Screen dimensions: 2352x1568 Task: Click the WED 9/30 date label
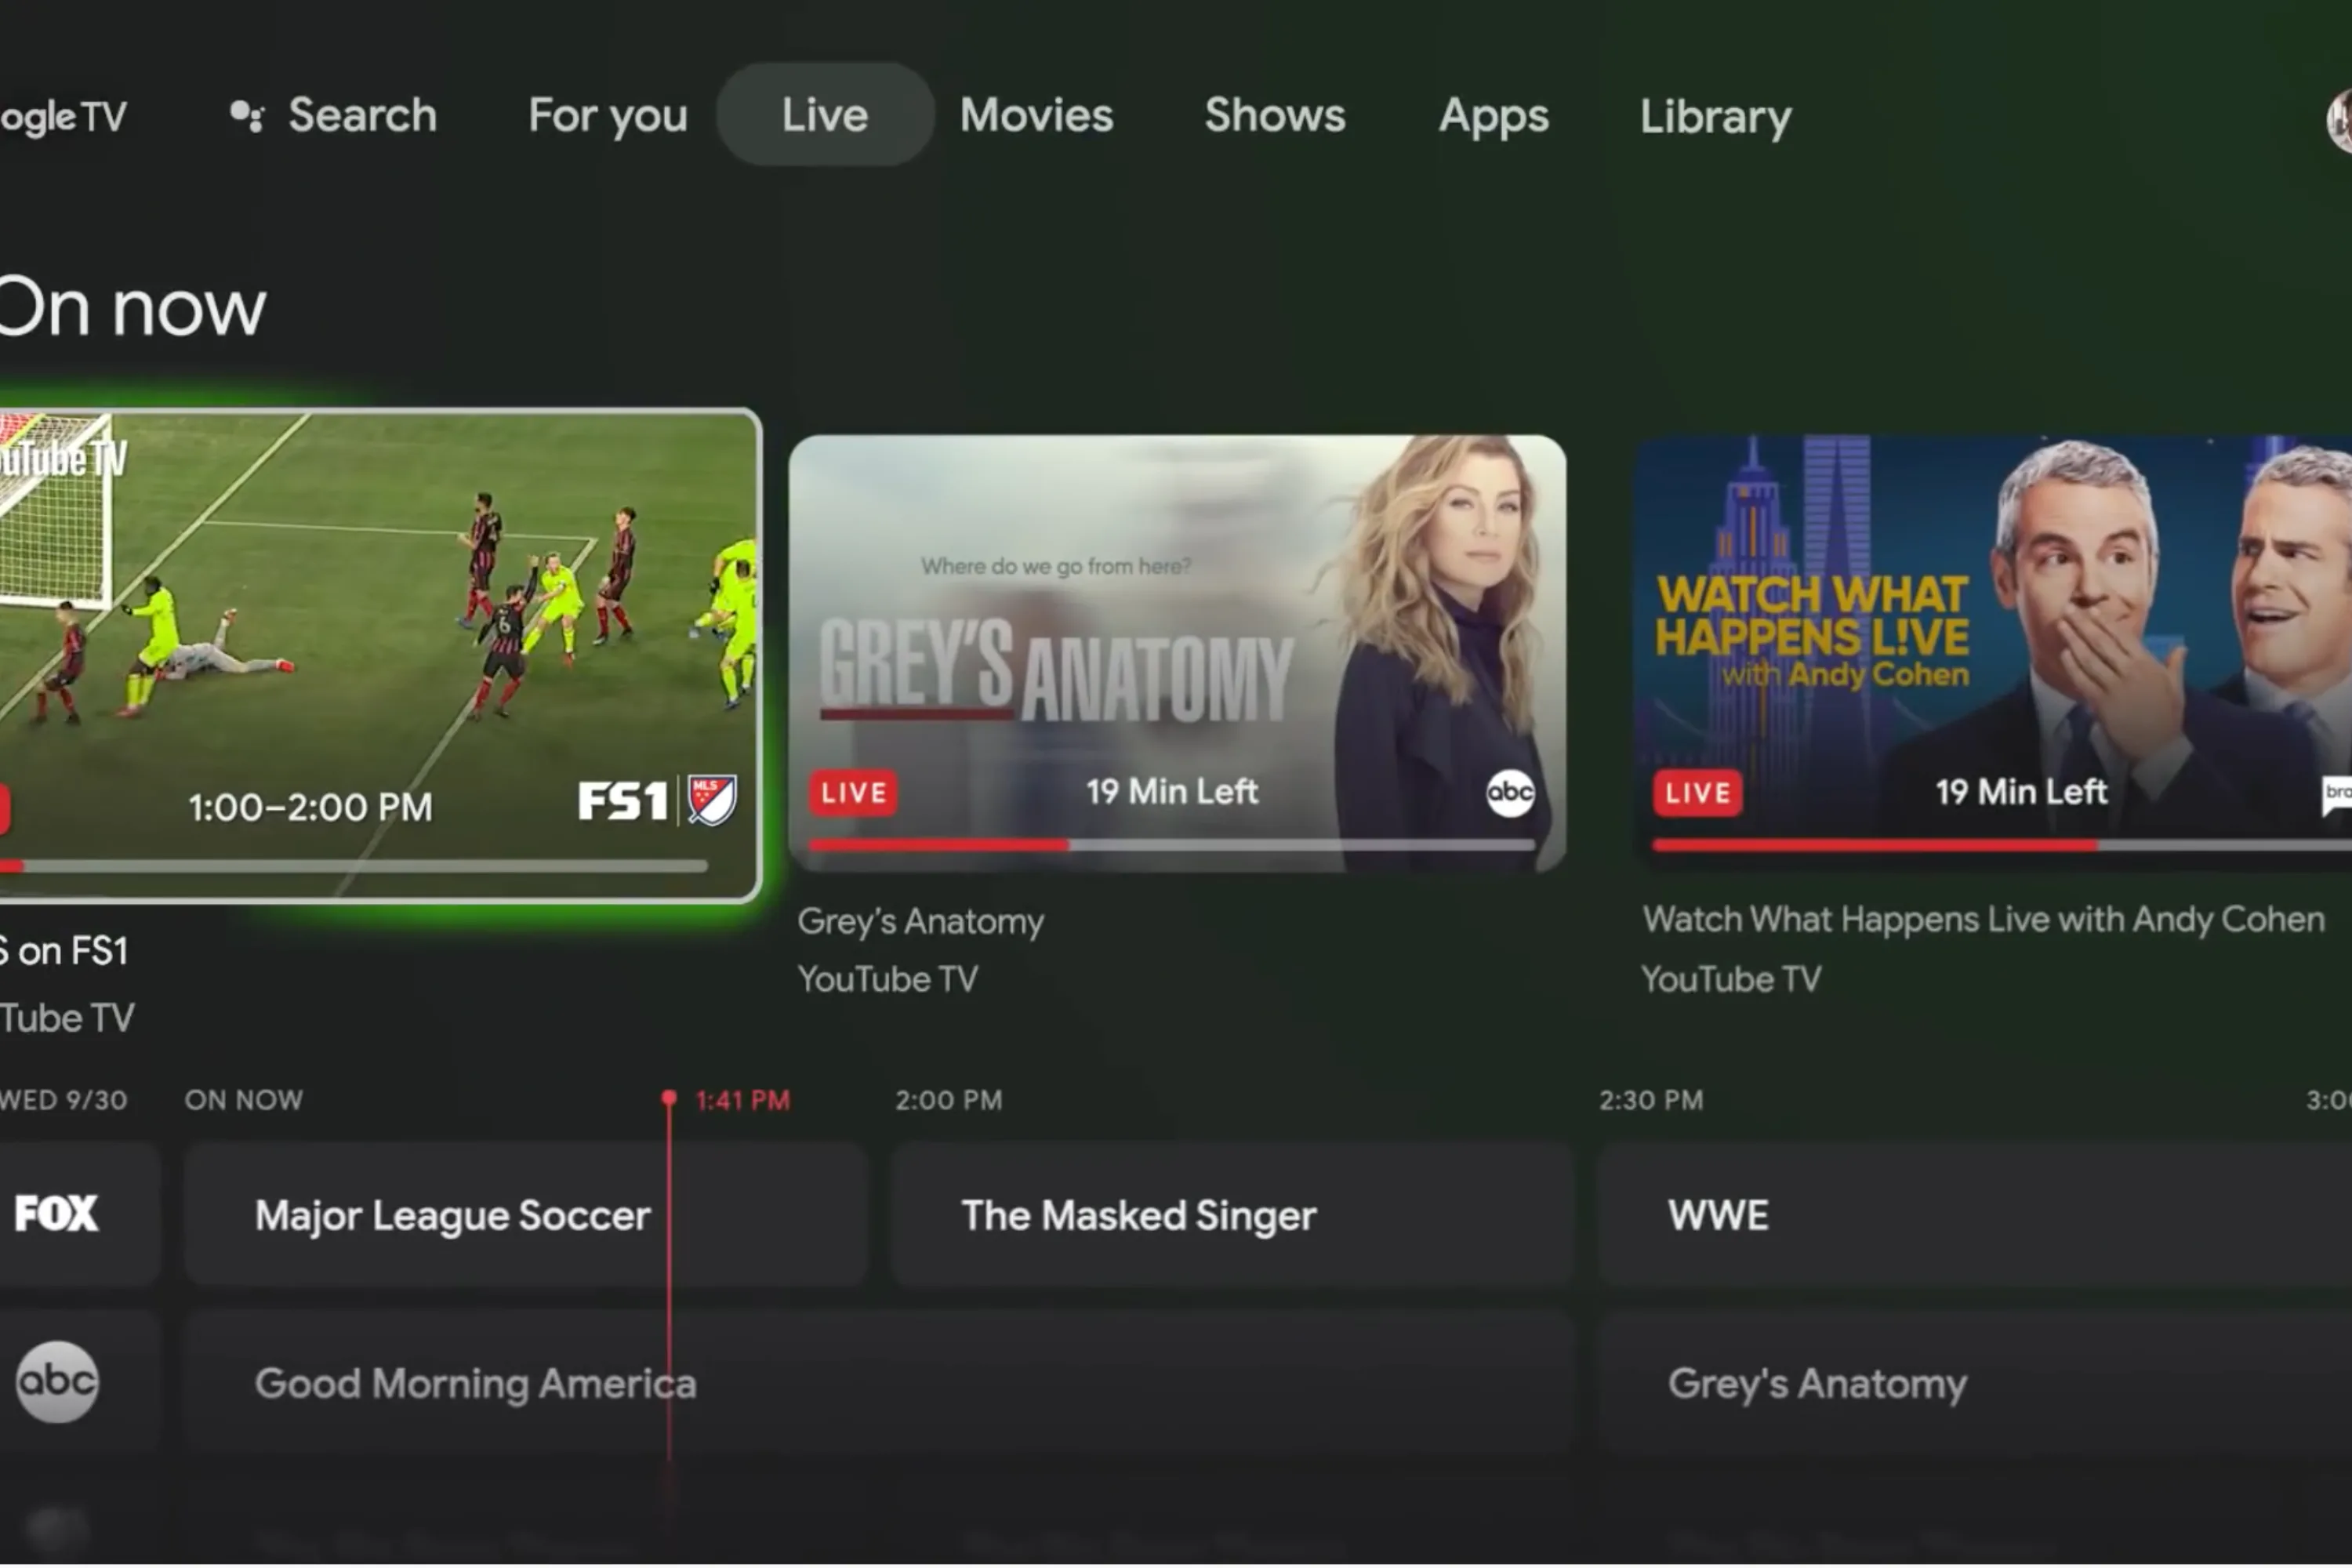coord(64,1100)
